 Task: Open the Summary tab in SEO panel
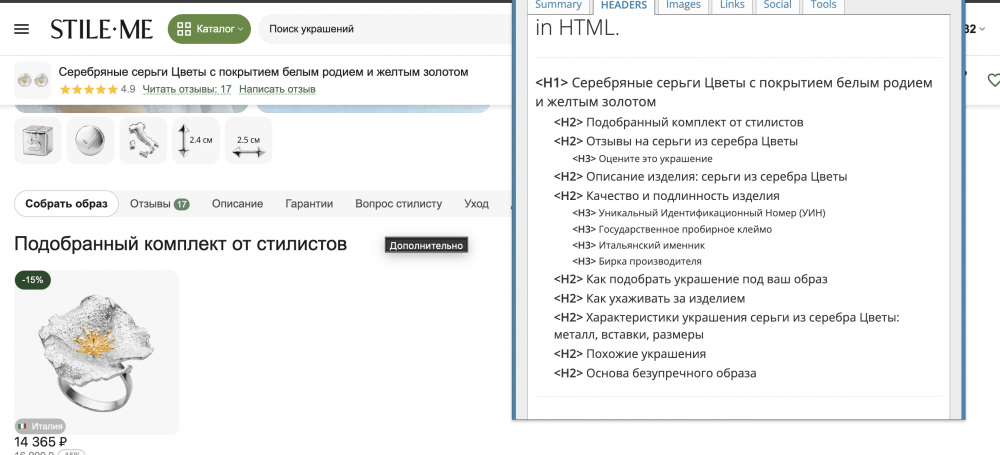point(558,5)
